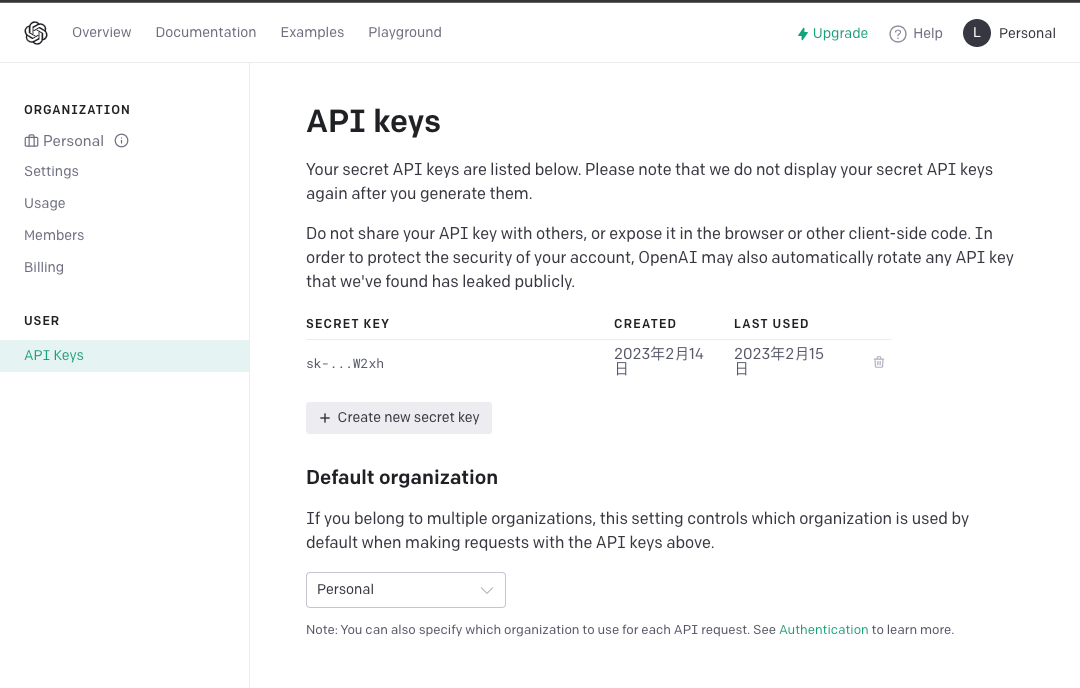
Task: Click the briefcase icon beside Personal organization
Action: pos(32,141)
